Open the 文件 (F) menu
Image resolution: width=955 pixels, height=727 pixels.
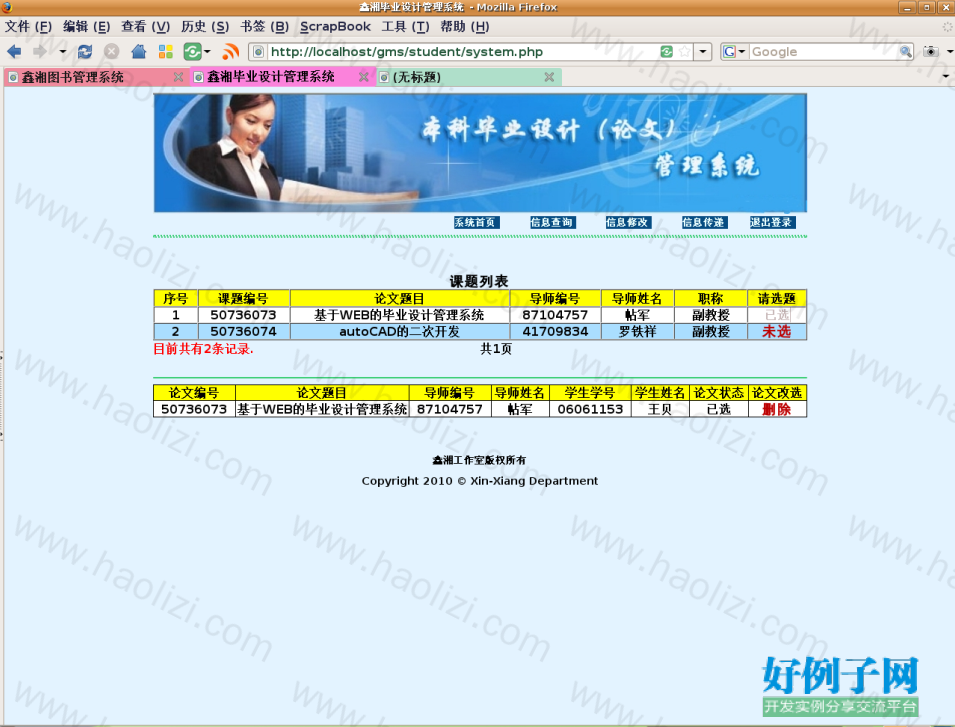(28, 27)
